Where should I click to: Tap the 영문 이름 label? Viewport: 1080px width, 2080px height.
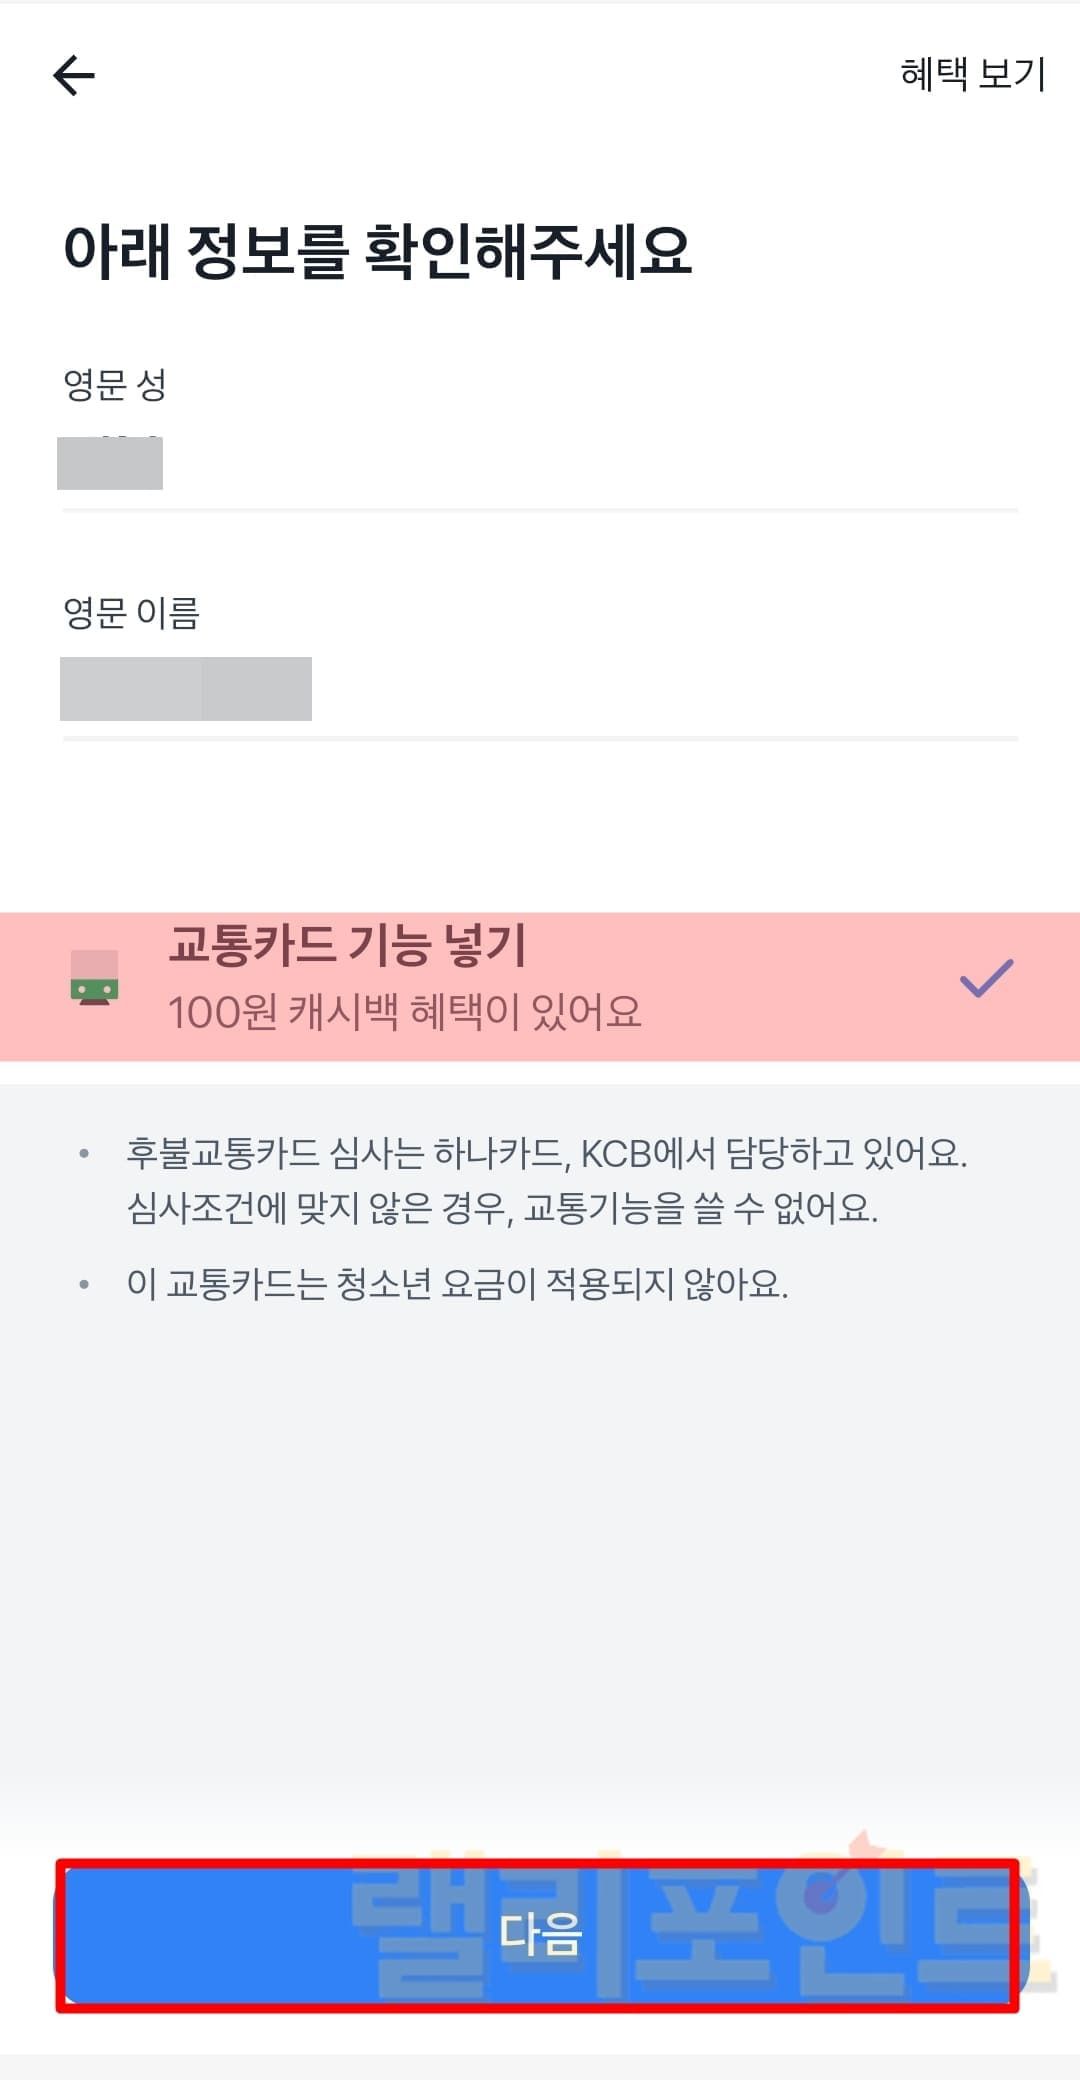[131, 613]
